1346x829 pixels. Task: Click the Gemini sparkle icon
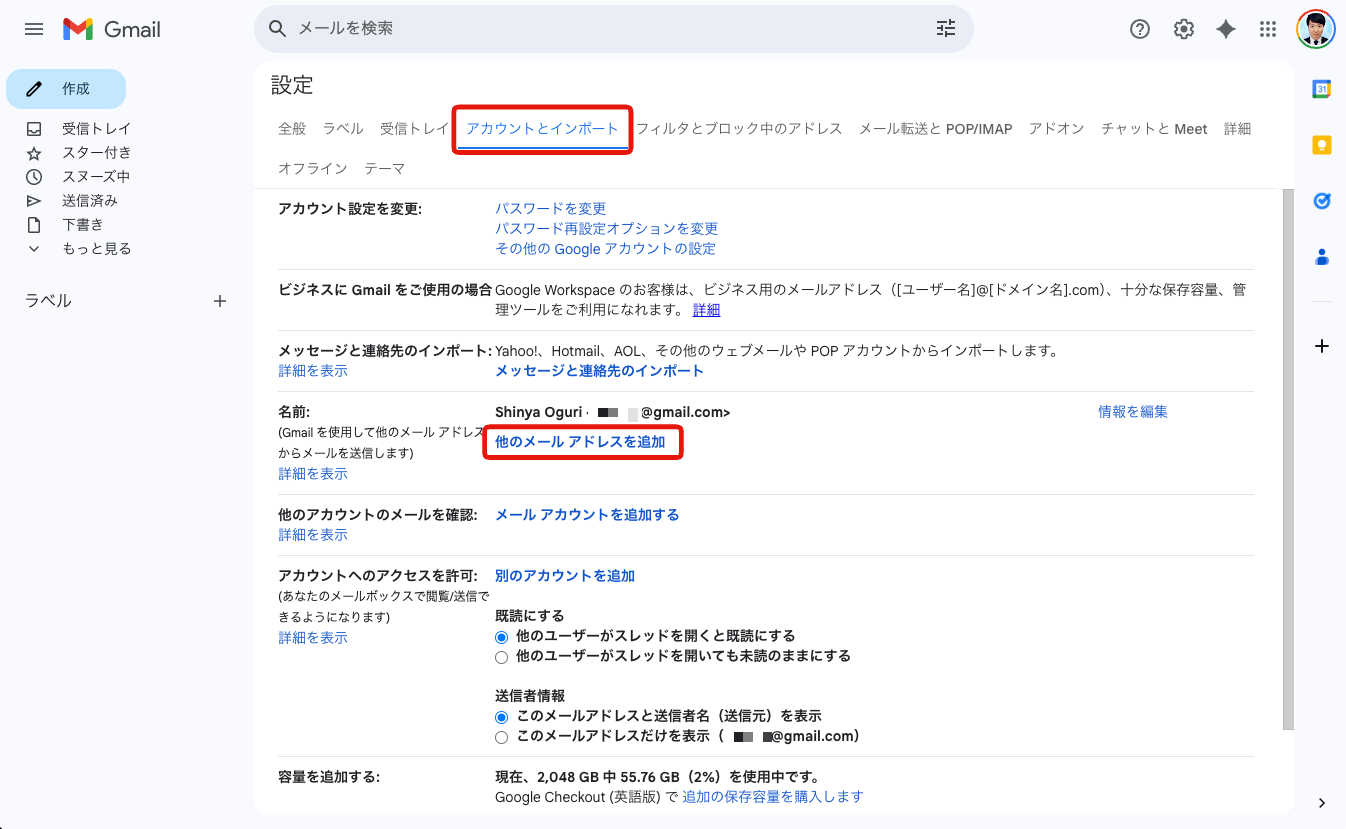(x=1226, y=29)
